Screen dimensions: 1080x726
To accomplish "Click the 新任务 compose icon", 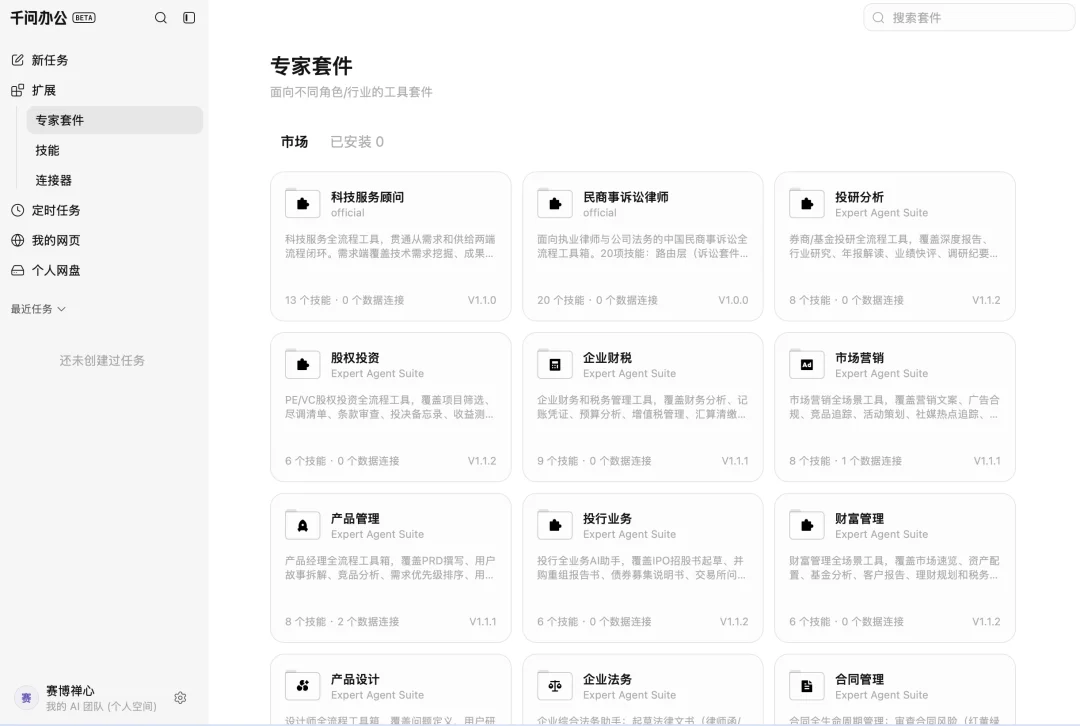I will click(x=18, y=60).
